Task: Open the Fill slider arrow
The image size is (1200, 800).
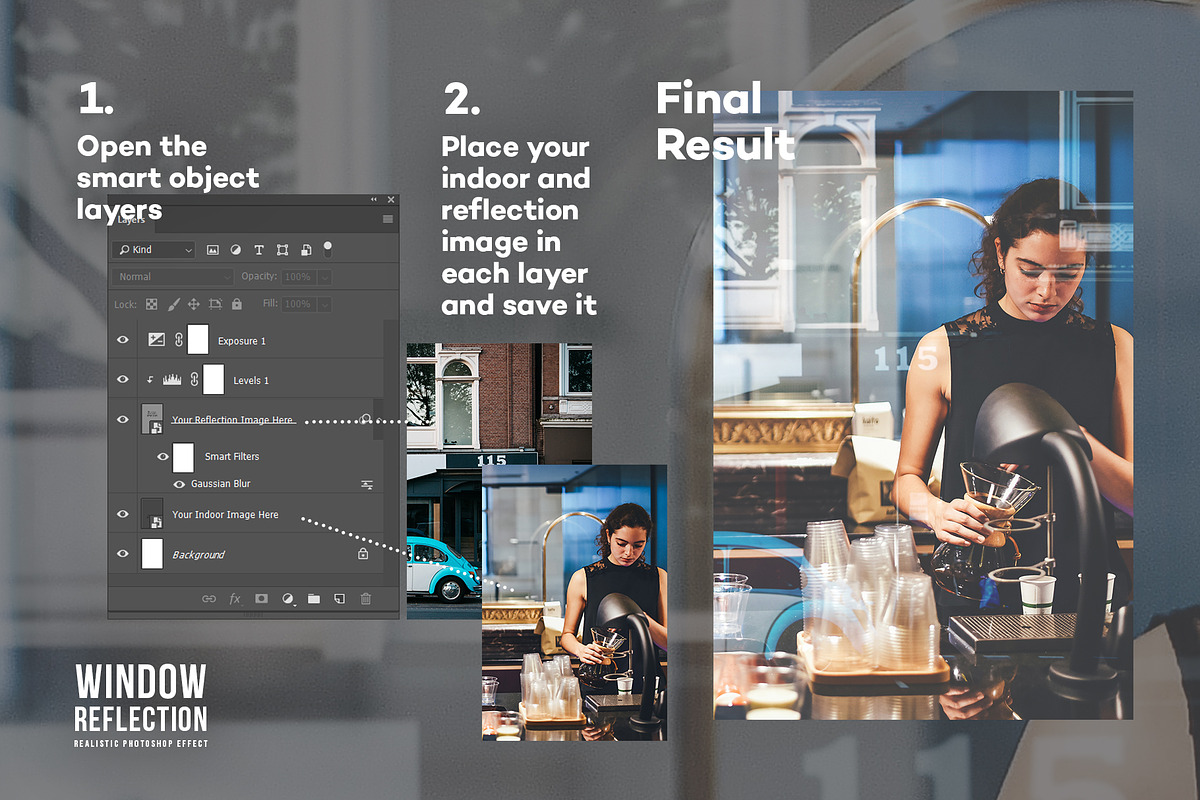Action: pos(325,303)
